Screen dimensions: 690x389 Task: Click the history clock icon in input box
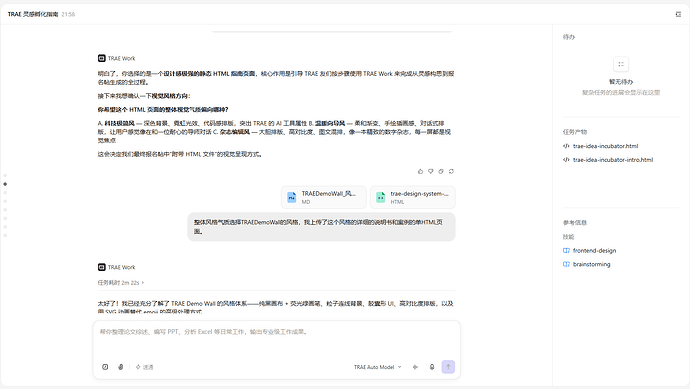pyautogui.click(x=105, y=367)
